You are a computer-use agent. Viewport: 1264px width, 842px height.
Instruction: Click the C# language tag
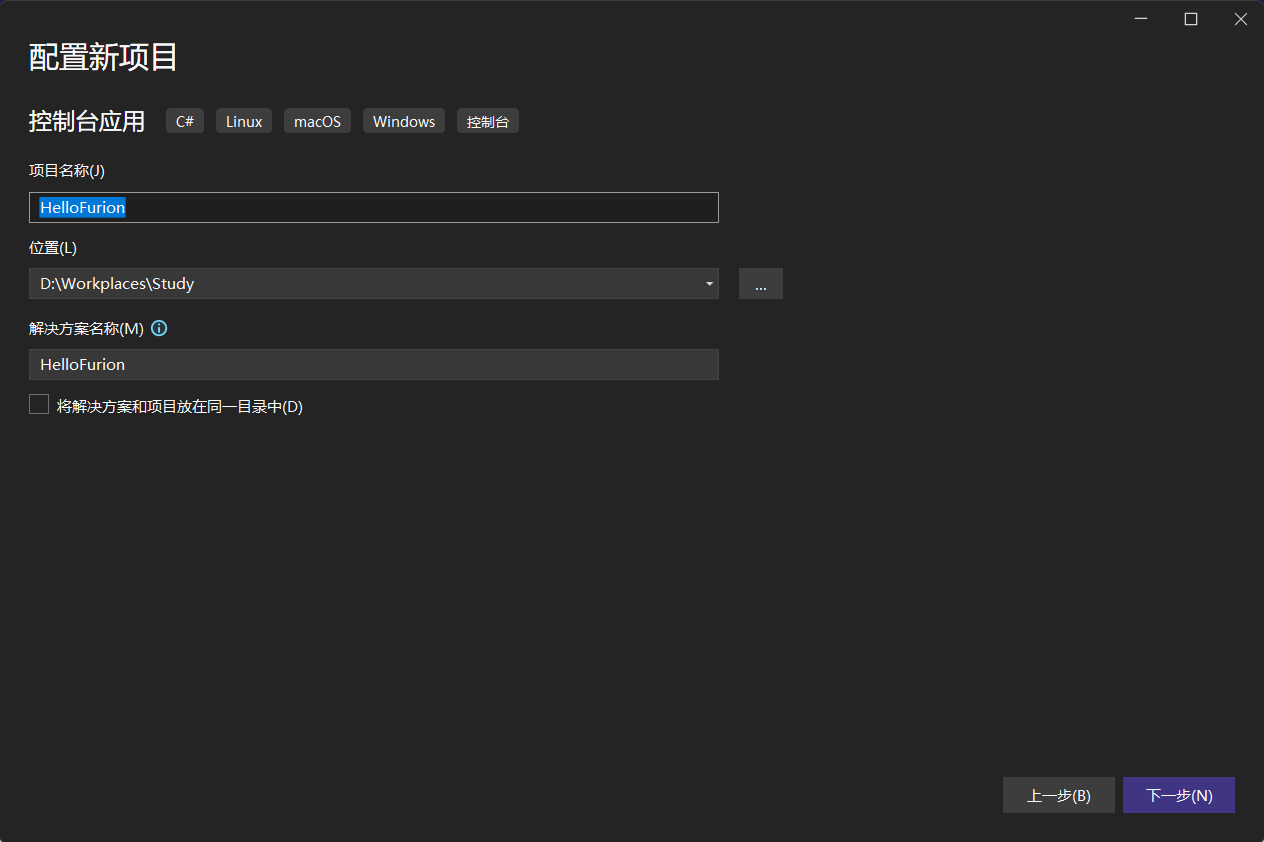pyautogui.click(x=185, y=122)
